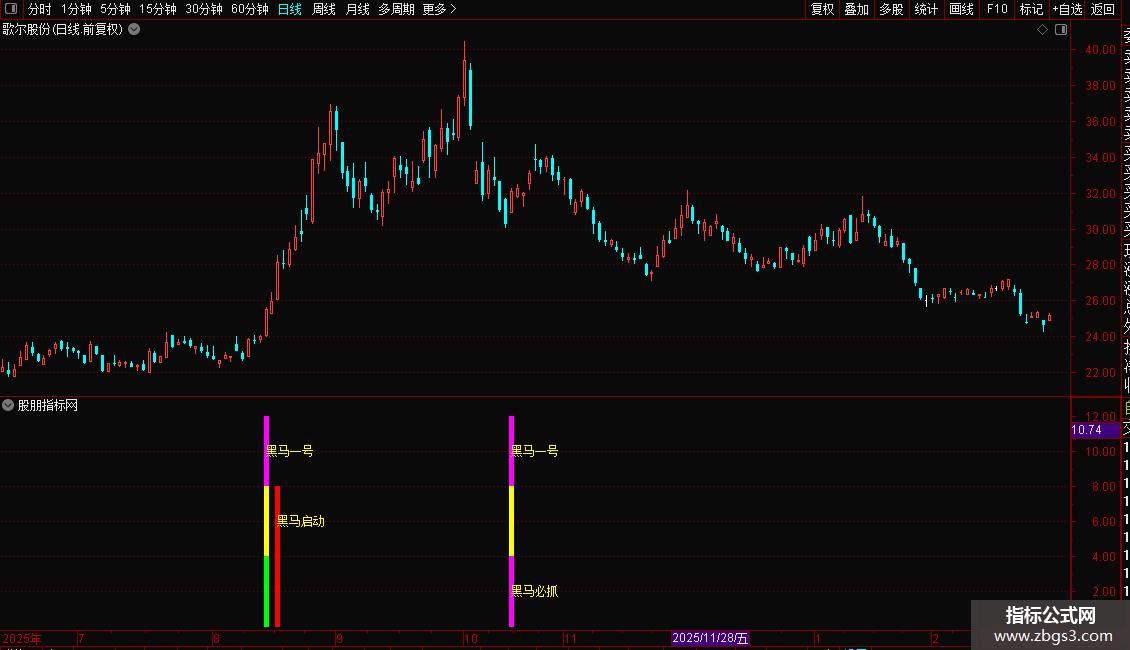Click the 黑马启动 signal label
Image resolution: width=1130 pixels, height=650 pixels.
pos(301,521)
